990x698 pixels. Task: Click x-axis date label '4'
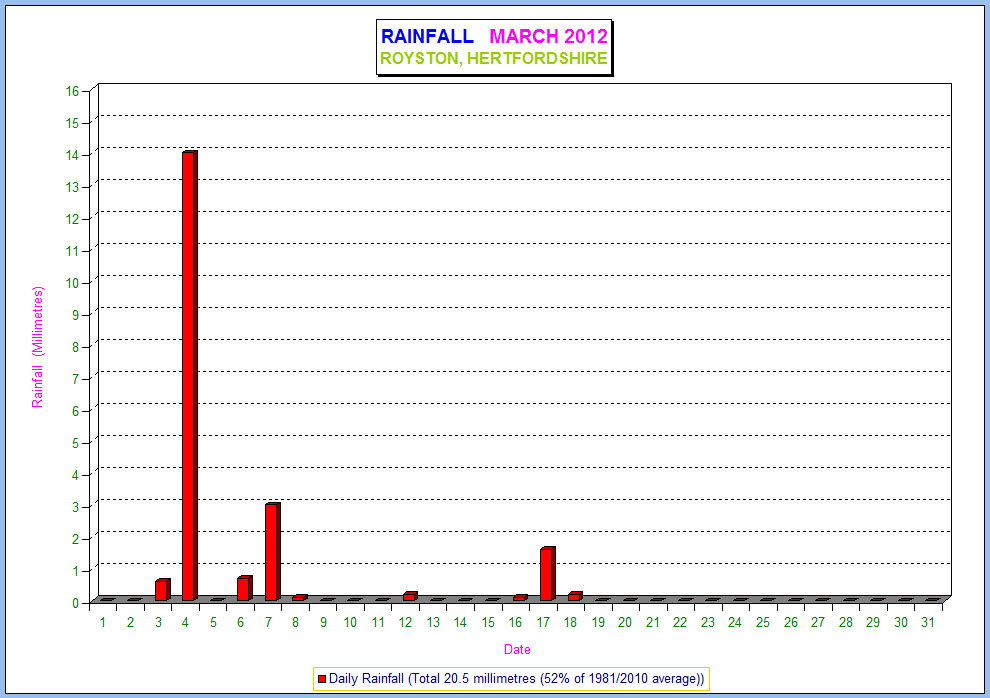185,622
